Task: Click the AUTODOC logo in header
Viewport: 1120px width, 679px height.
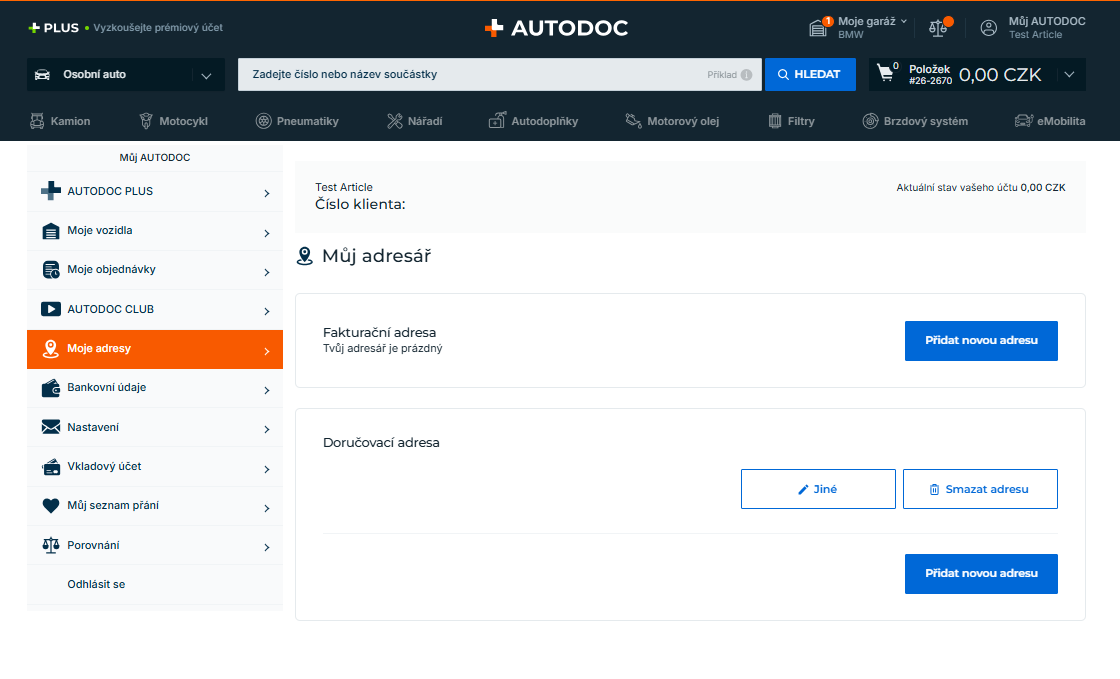Action: (556, 28)
